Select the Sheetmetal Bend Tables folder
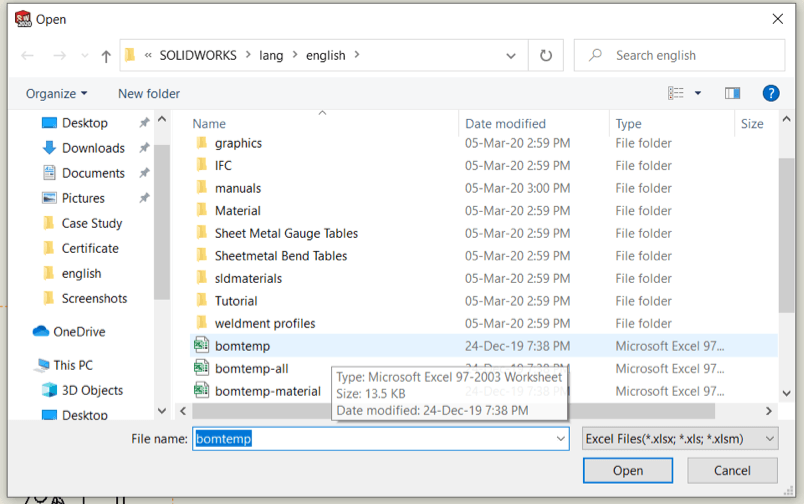 point(280,256)
